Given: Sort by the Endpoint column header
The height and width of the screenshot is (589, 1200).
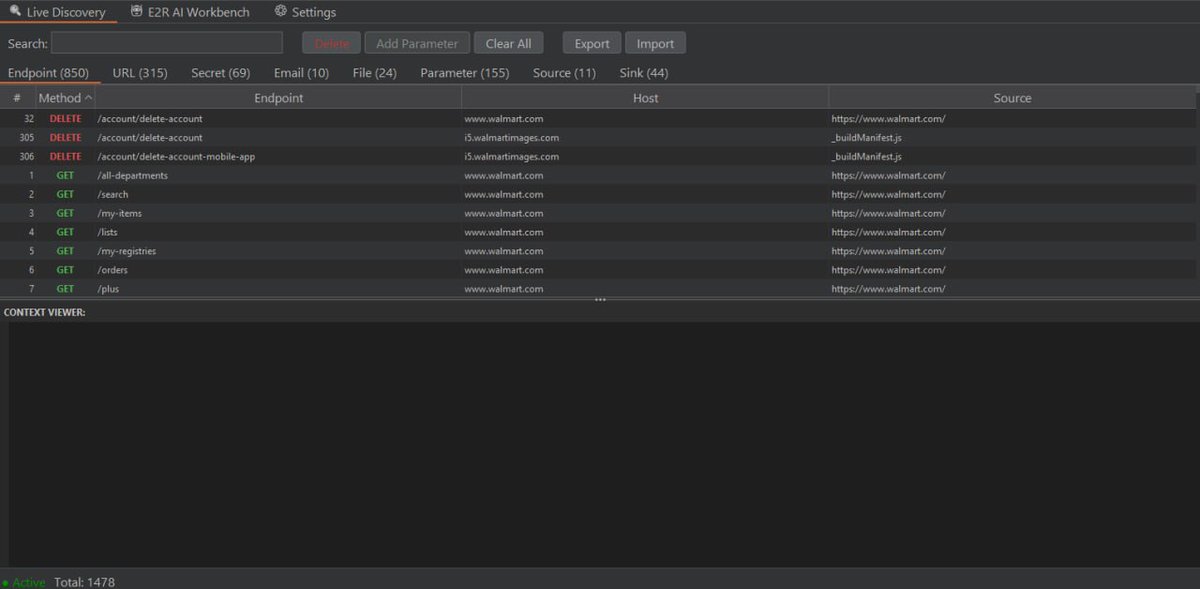Looking at the screenshot, I should pyautogui.click(x=279, y=98).
